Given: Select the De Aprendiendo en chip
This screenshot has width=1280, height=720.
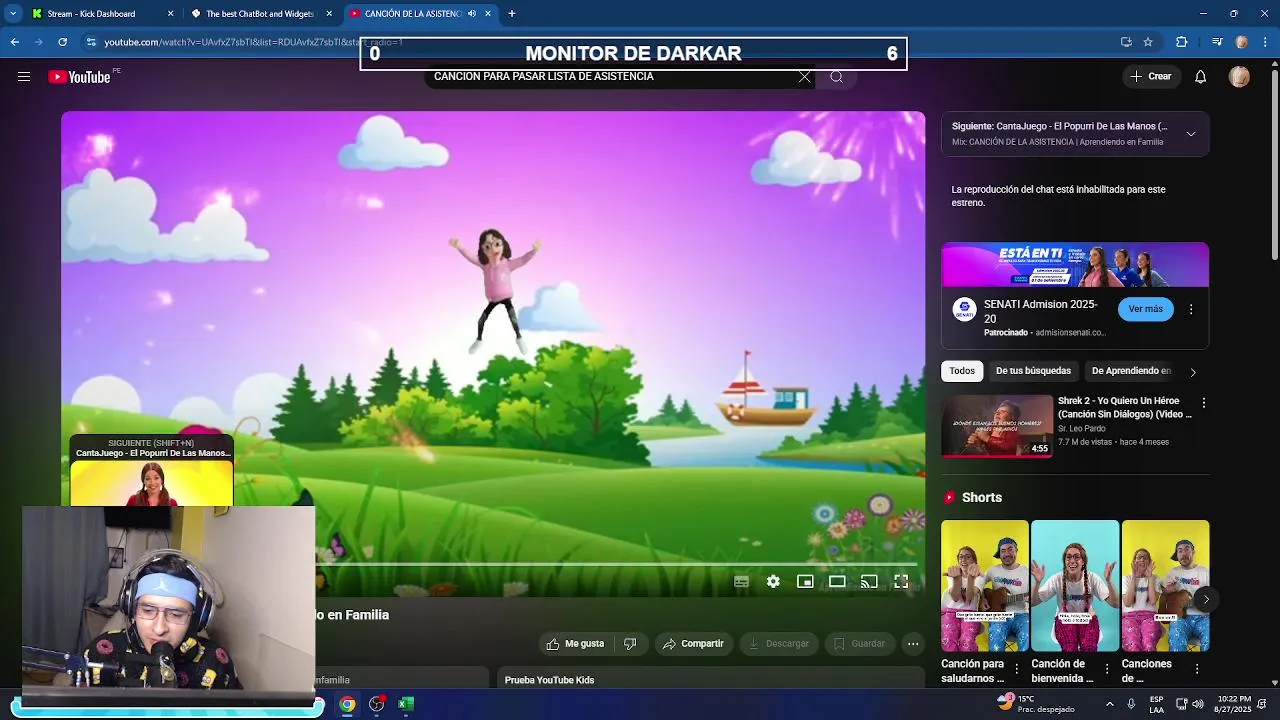Looking at the screenshot, I should pos(1131,371).
